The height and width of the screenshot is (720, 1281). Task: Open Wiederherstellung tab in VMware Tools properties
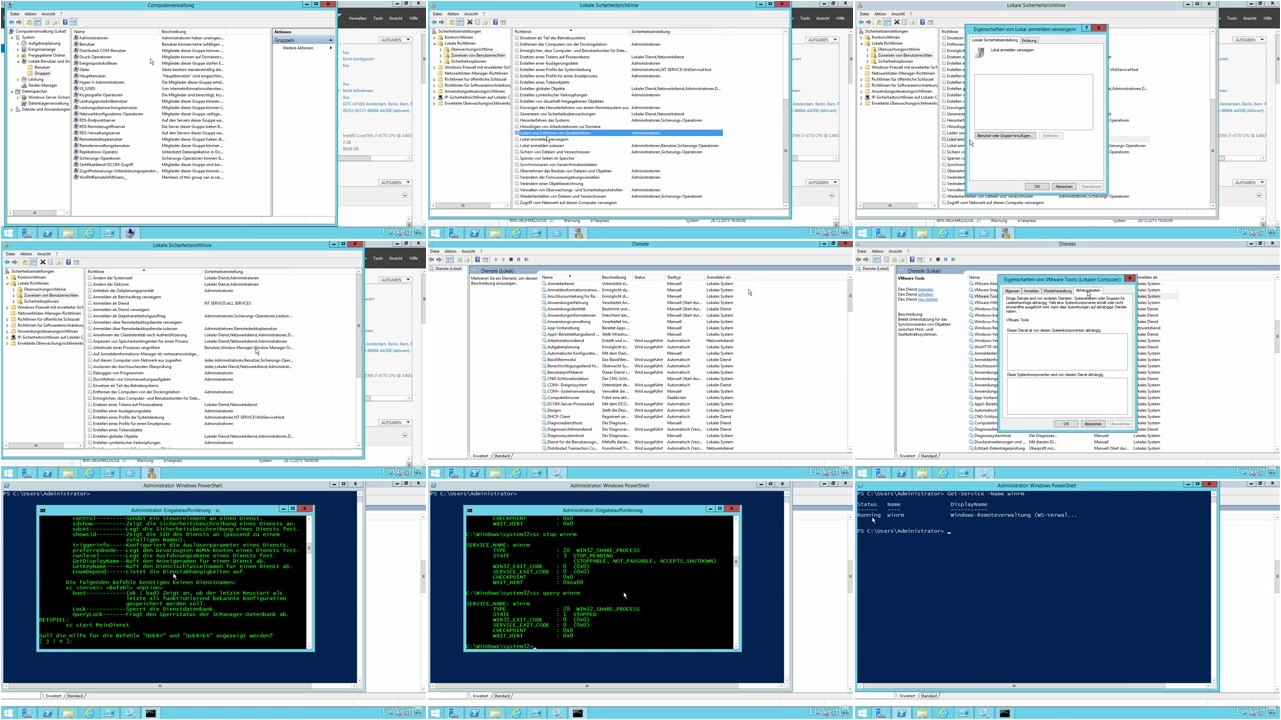click(x=1058, y=291)
